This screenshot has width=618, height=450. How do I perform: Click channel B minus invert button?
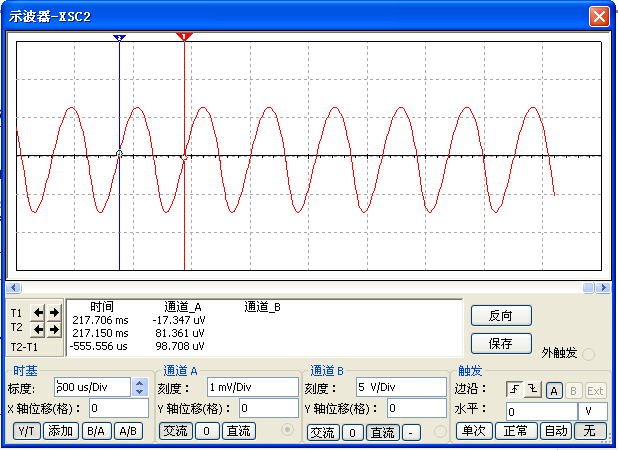411,433
